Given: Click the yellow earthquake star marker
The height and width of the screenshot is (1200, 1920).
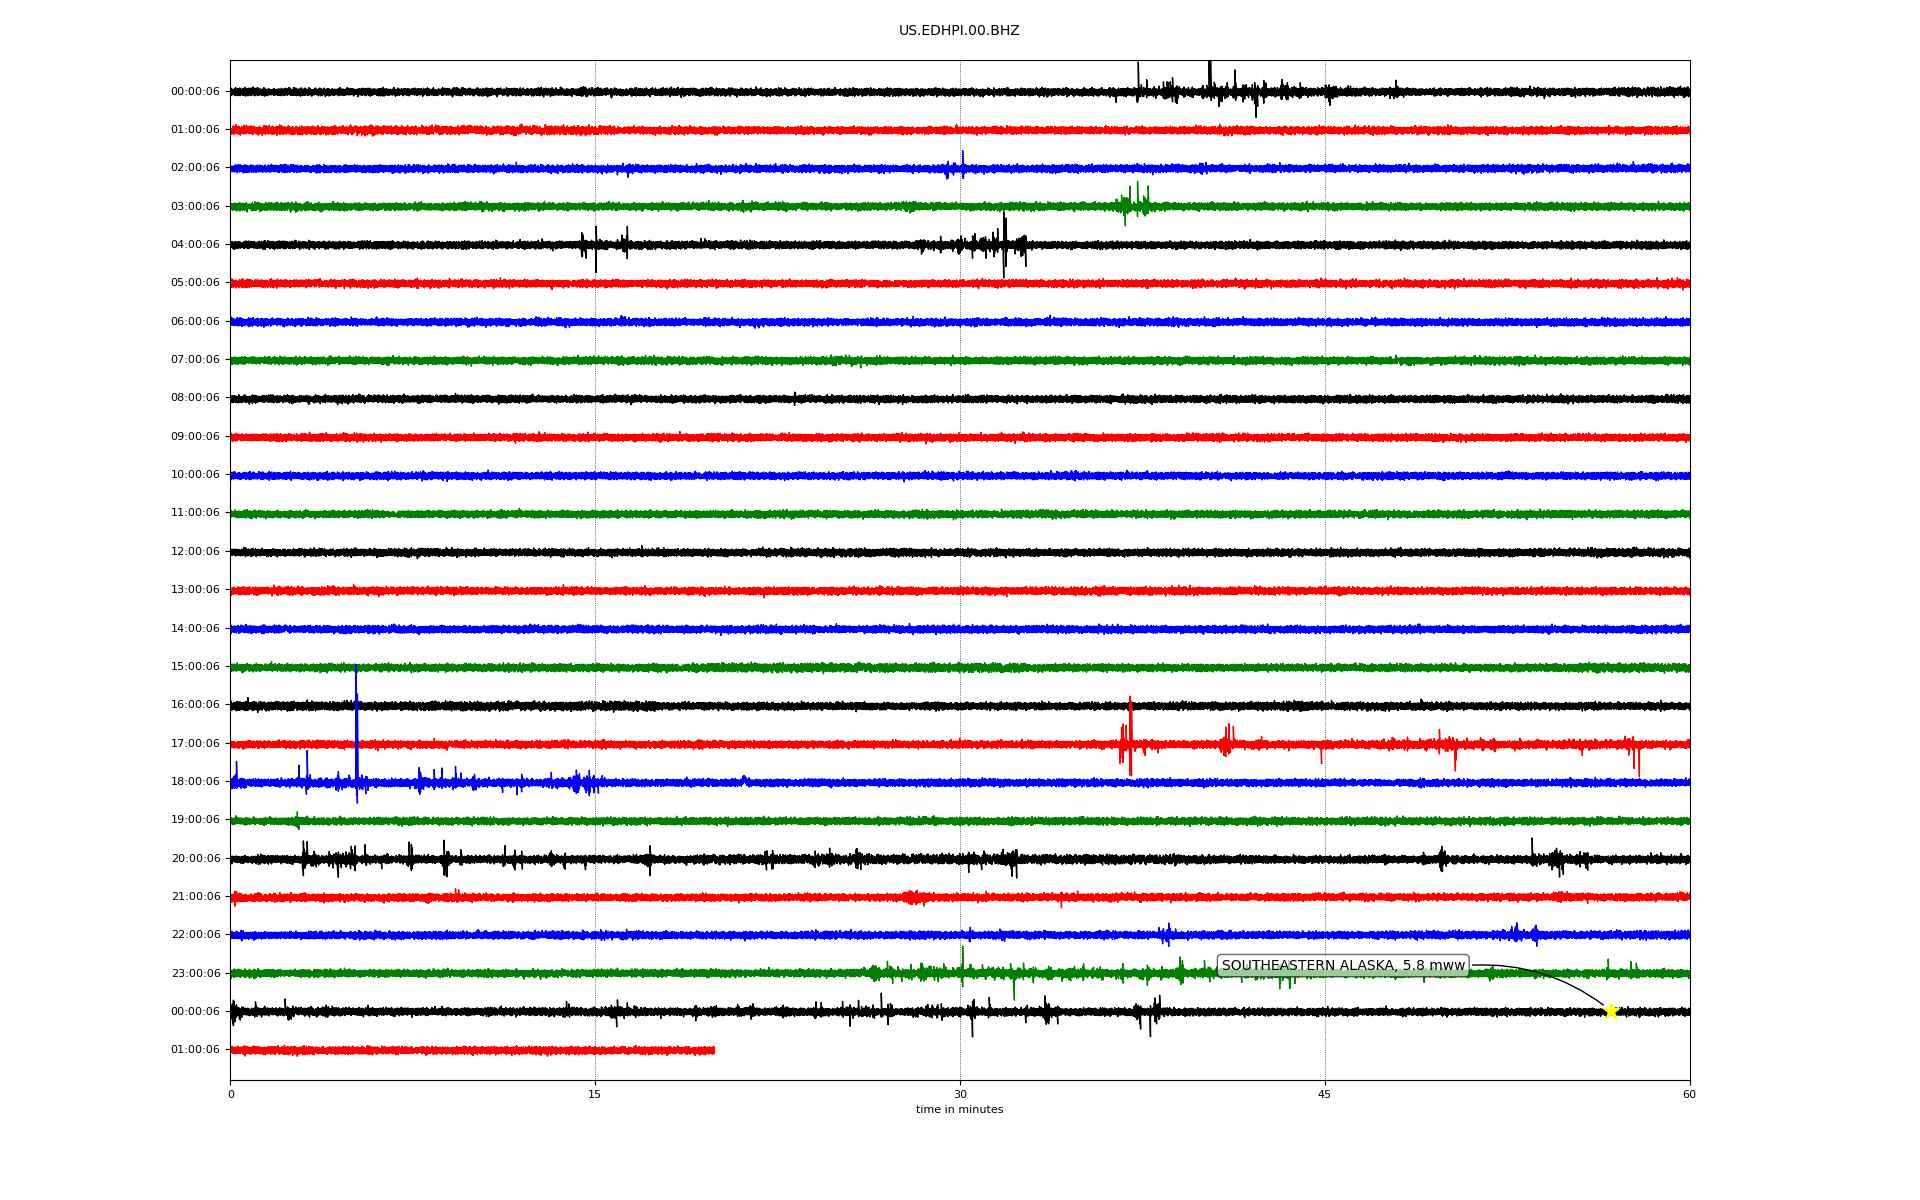Looking at the screenshot, I should (x=1610, y=1011).
